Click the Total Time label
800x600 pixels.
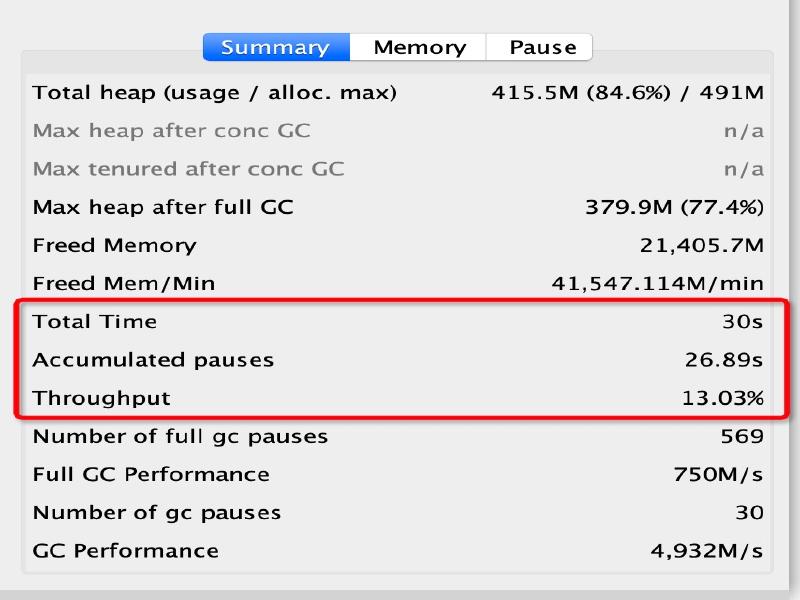tap(94, 321)
